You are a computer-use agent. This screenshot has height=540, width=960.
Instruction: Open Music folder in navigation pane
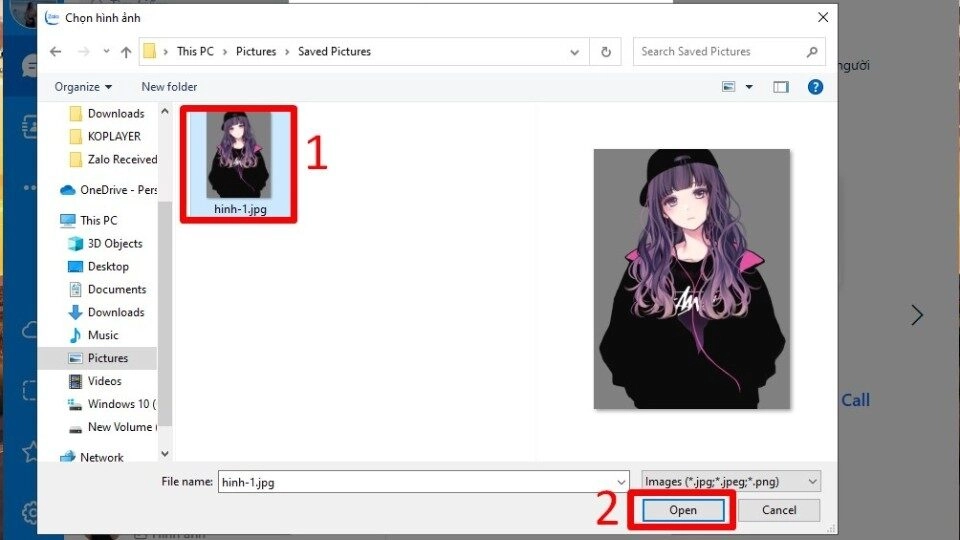click(102, 335)
